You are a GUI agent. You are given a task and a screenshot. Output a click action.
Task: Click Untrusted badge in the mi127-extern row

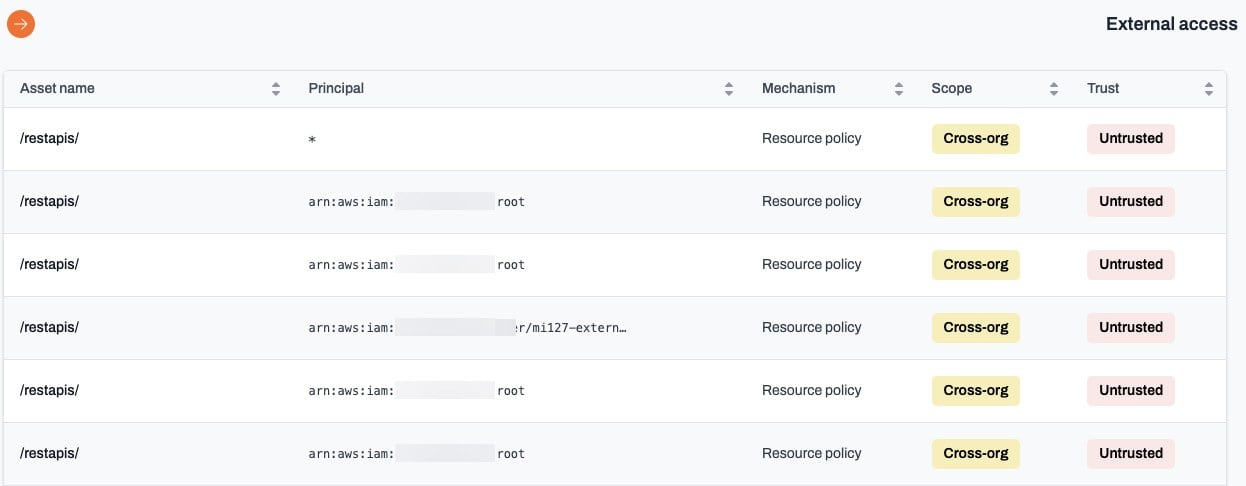[1131, 328]
